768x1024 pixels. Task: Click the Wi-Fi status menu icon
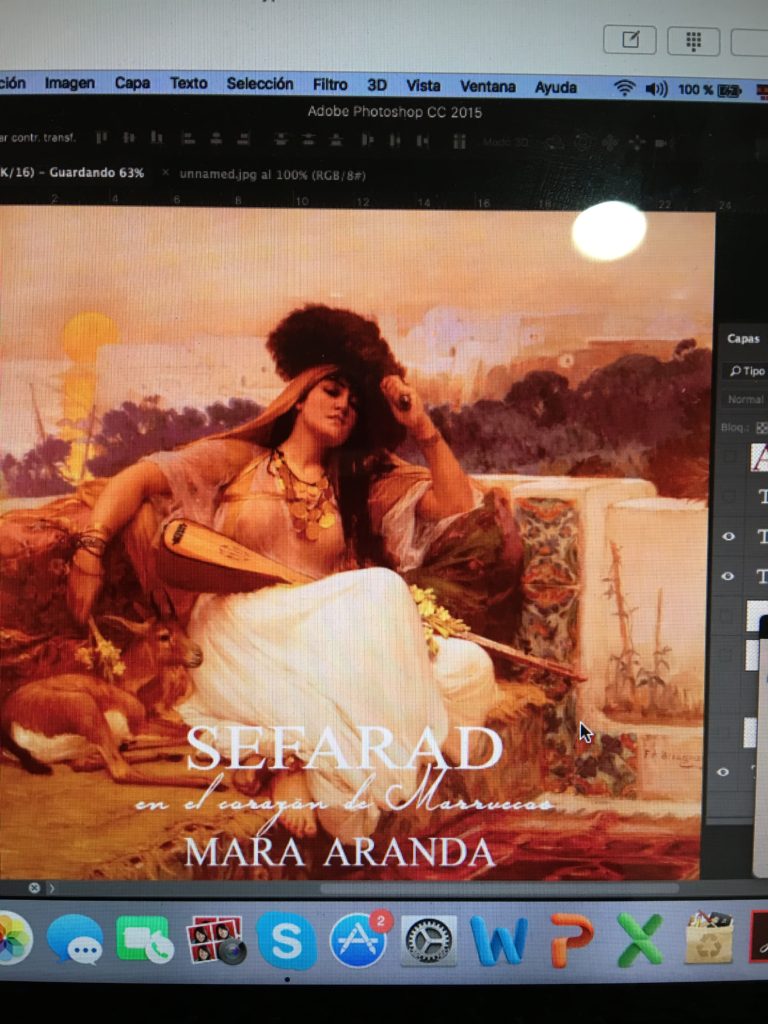[625, 88]
